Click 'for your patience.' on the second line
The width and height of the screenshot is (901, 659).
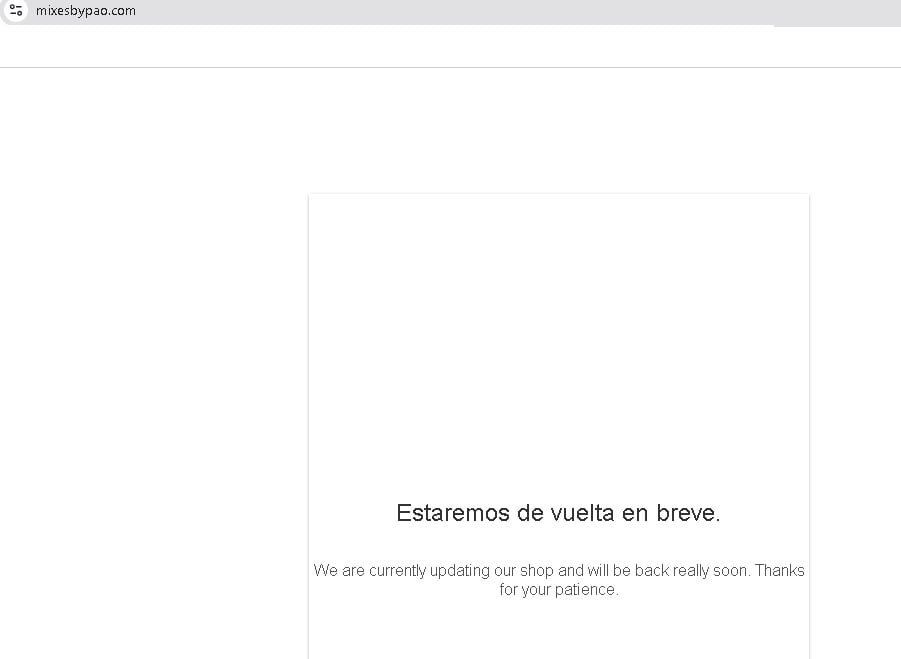click(558, 590)
